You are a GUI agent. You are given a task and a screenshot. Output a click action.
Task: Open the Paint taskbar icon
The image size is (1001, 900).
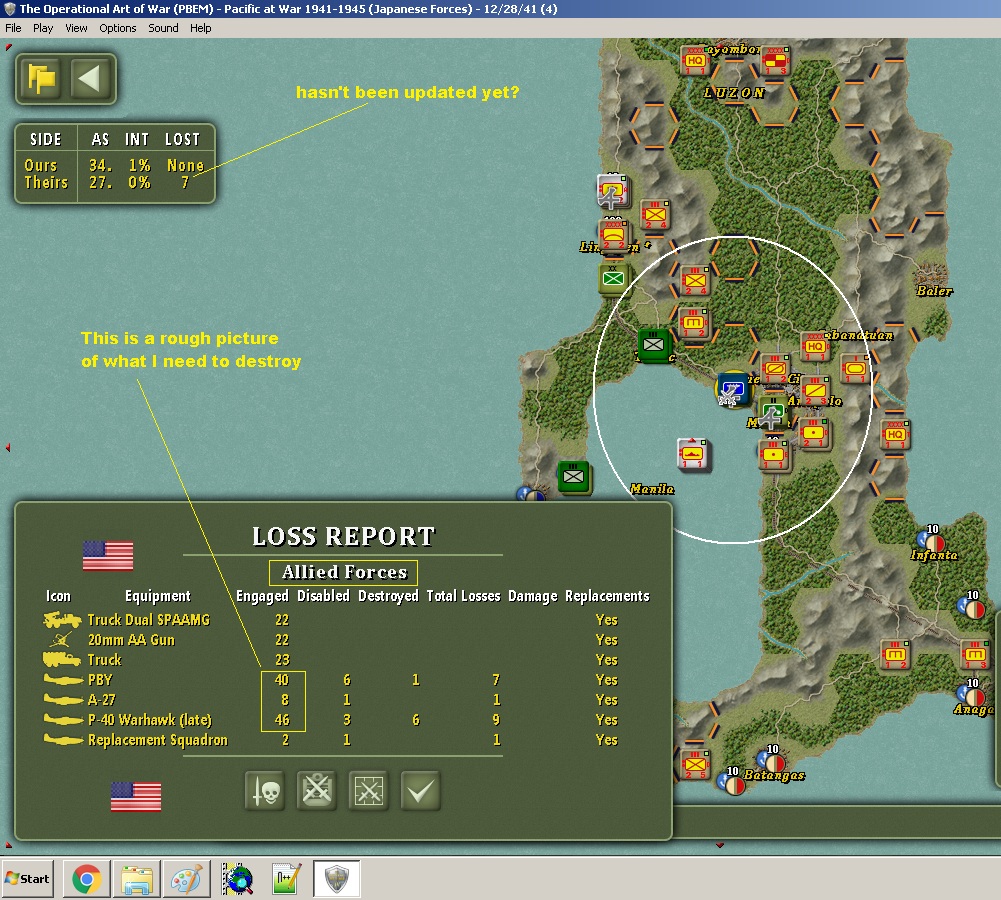point(186,879)
